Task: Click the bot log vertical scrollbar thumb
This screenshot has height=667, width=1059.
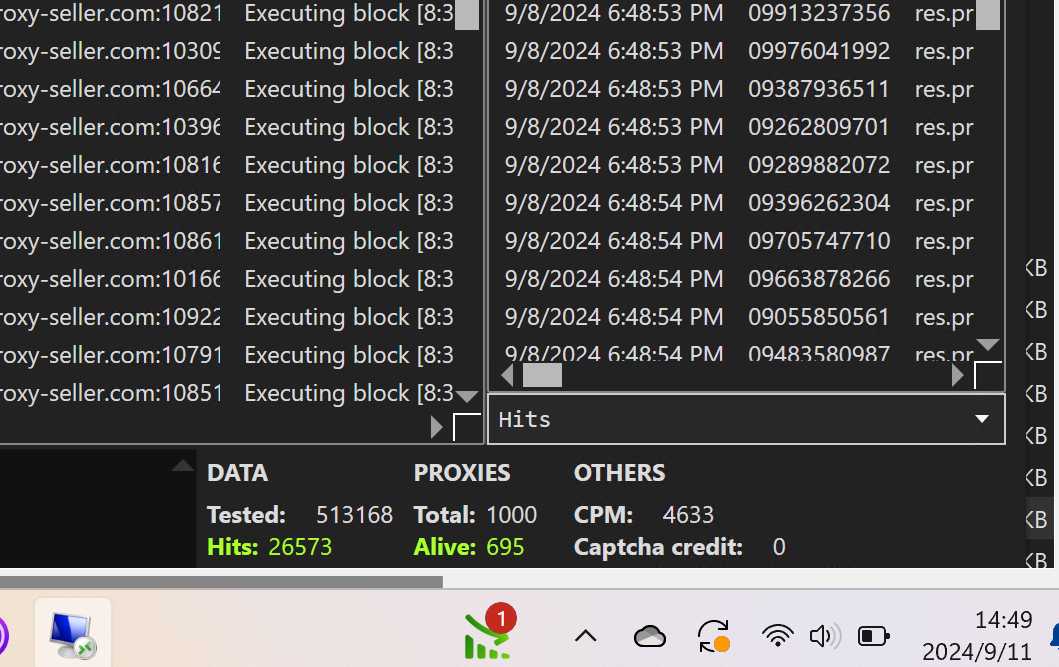Action: 467,15
